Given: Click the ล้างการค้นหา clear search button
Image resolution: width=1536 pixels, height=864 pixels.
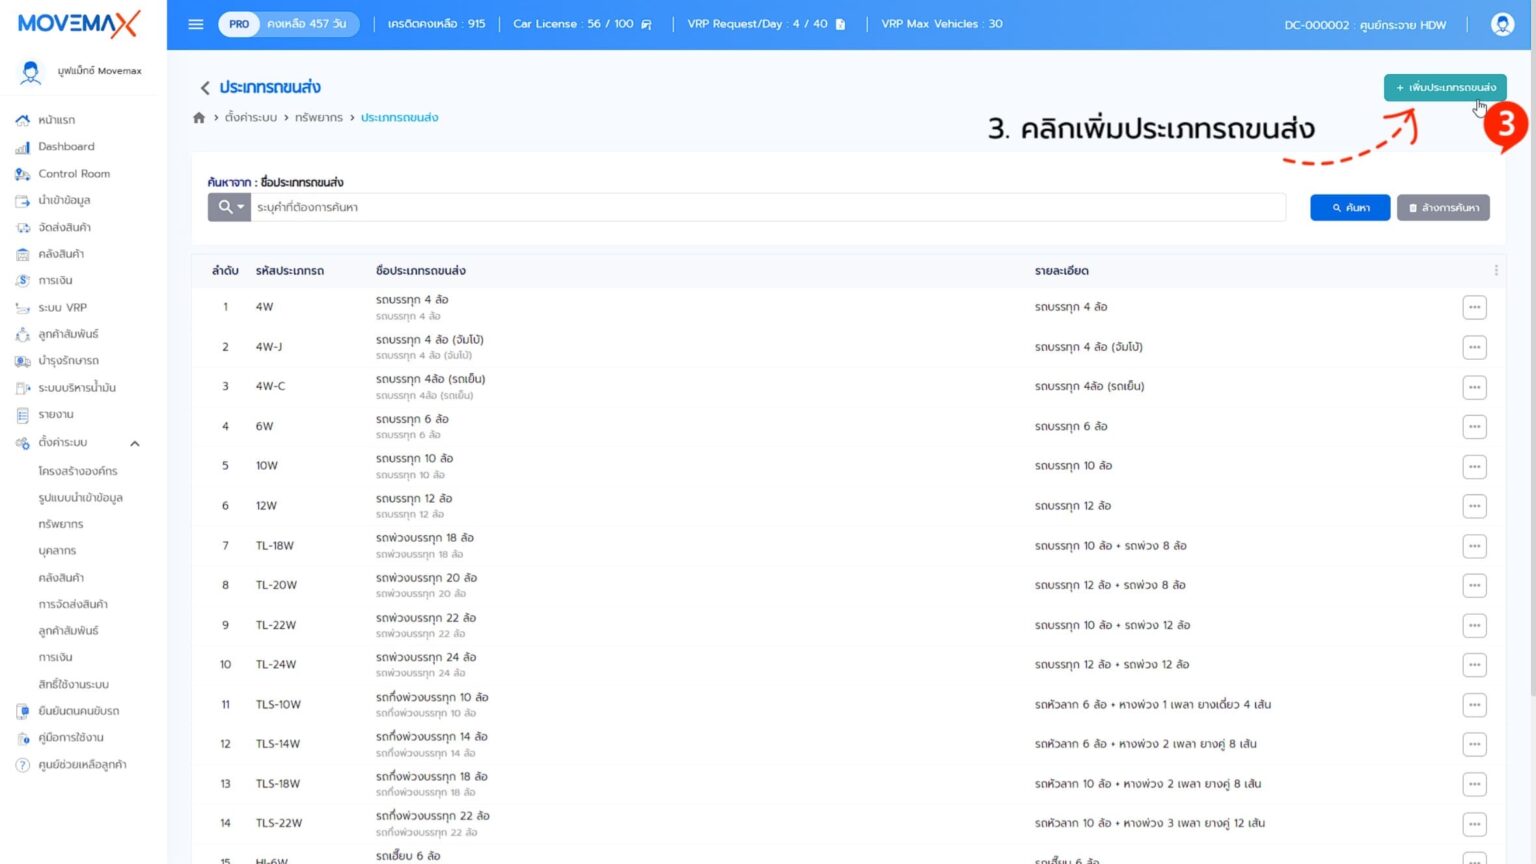Looking at the screenshot, I should point(1442,208).
